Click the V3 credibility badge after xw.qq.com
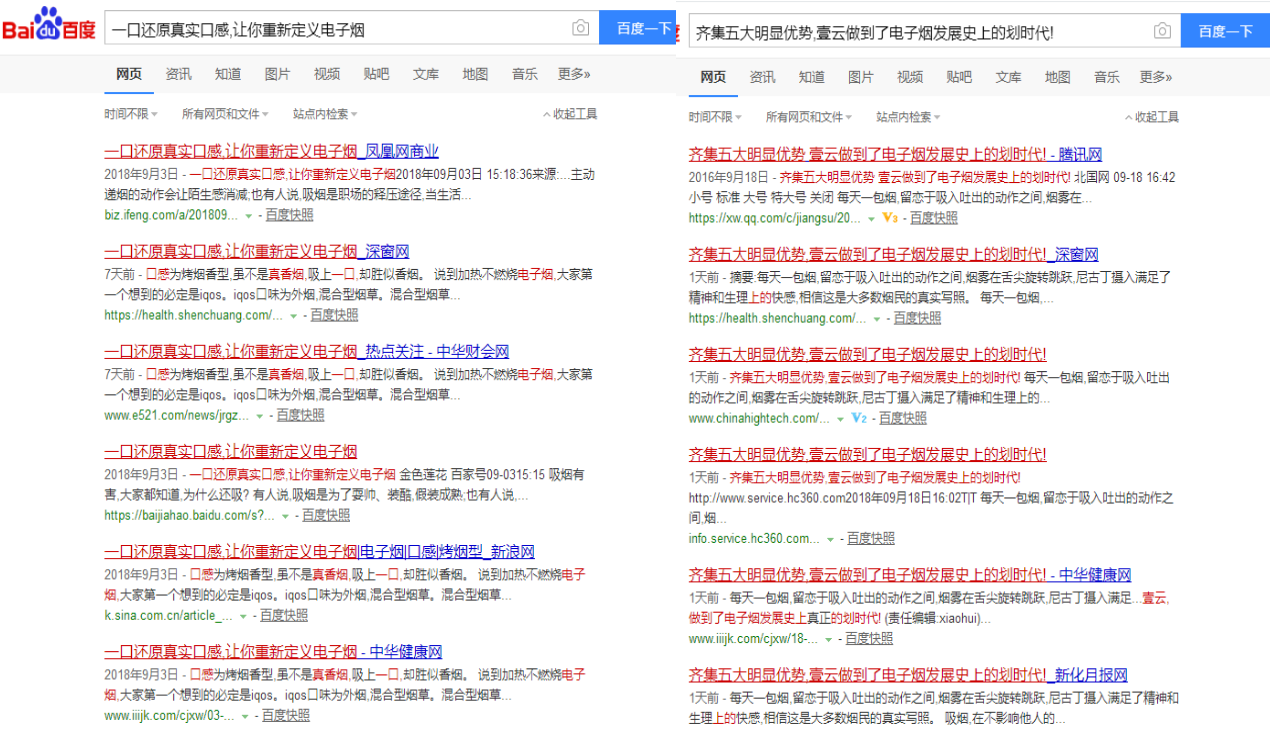The width and height of the screenshot is (1270, 733). (889, 217)
